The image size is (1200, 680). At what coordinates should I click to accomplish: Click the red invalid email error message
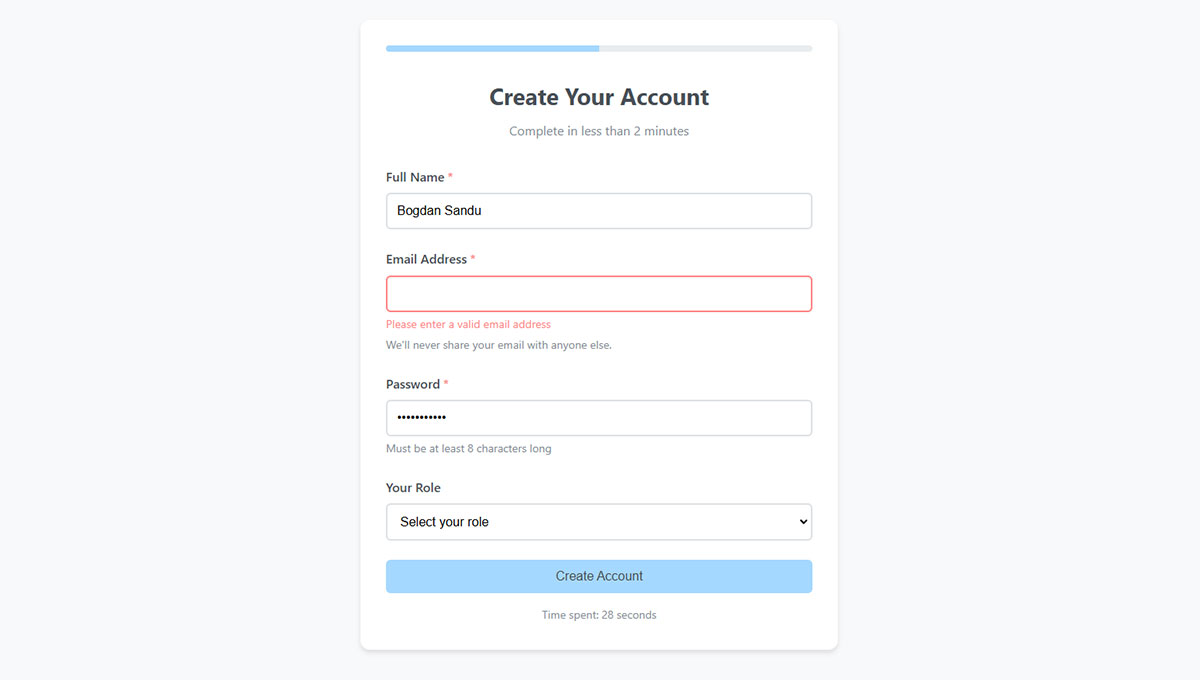point(468,324)
